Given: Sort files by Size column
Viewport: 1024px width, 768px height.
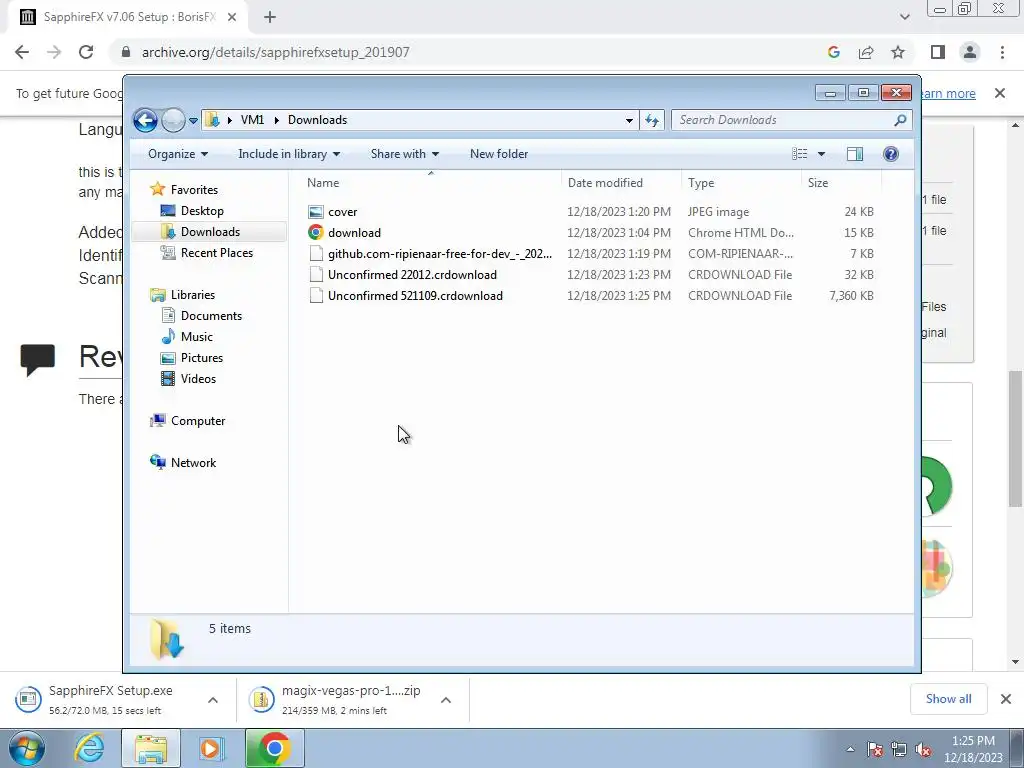Looking at the screenshot, I should [x=841, y=183].
